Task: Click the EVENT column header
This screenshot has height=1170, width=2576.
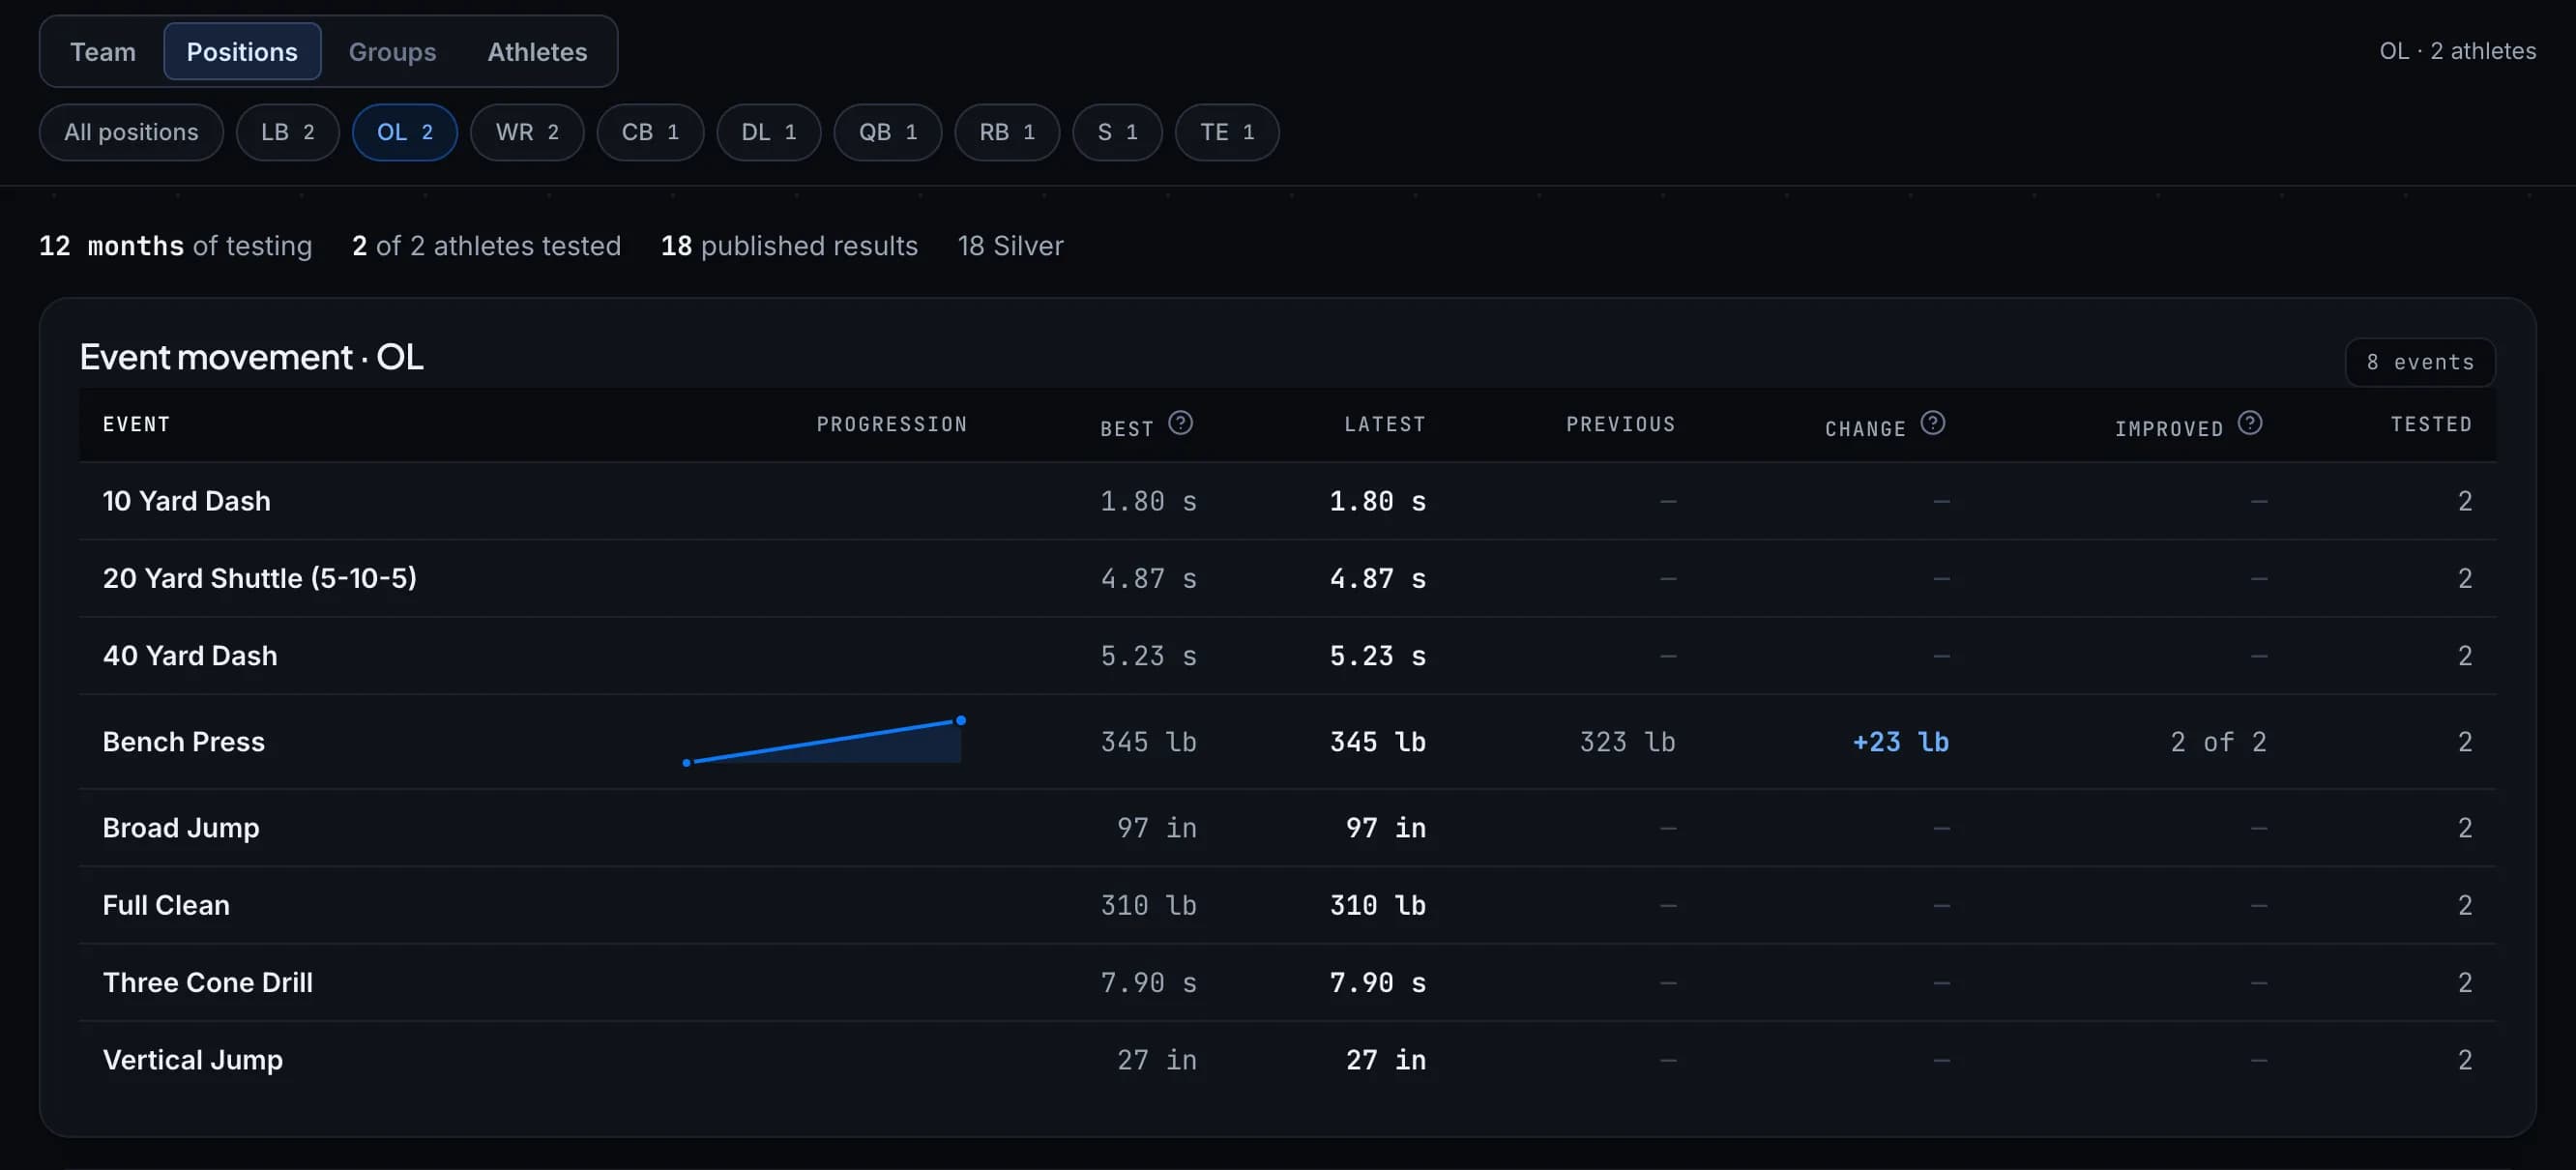Action: (x=137, y=424)
